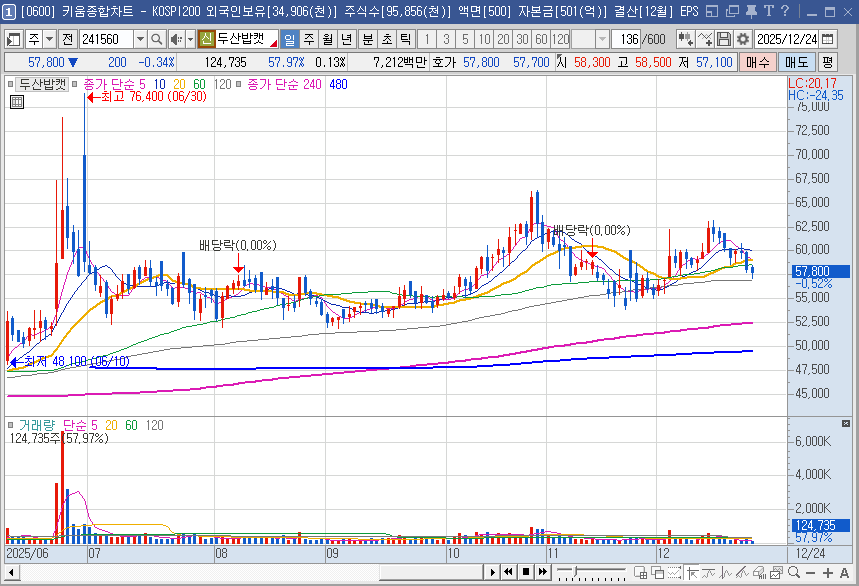Toggle the small square before 거래량 label

[x=10, y=426]
